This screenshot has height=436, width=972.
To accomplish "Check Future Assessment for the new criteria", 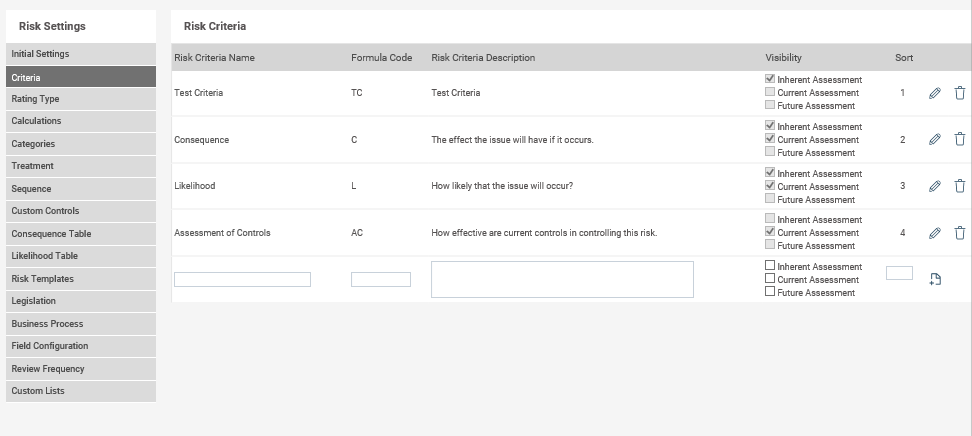I will pyautogui.click(x=770, y=291).
